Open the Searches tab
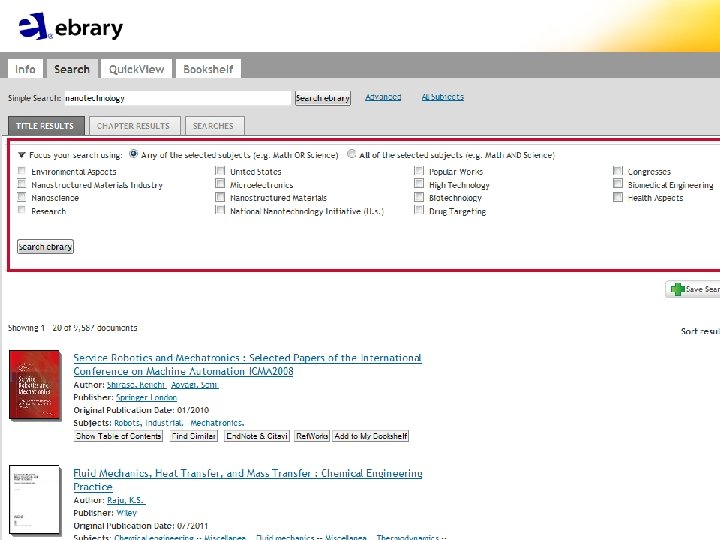 click(214, 126)
